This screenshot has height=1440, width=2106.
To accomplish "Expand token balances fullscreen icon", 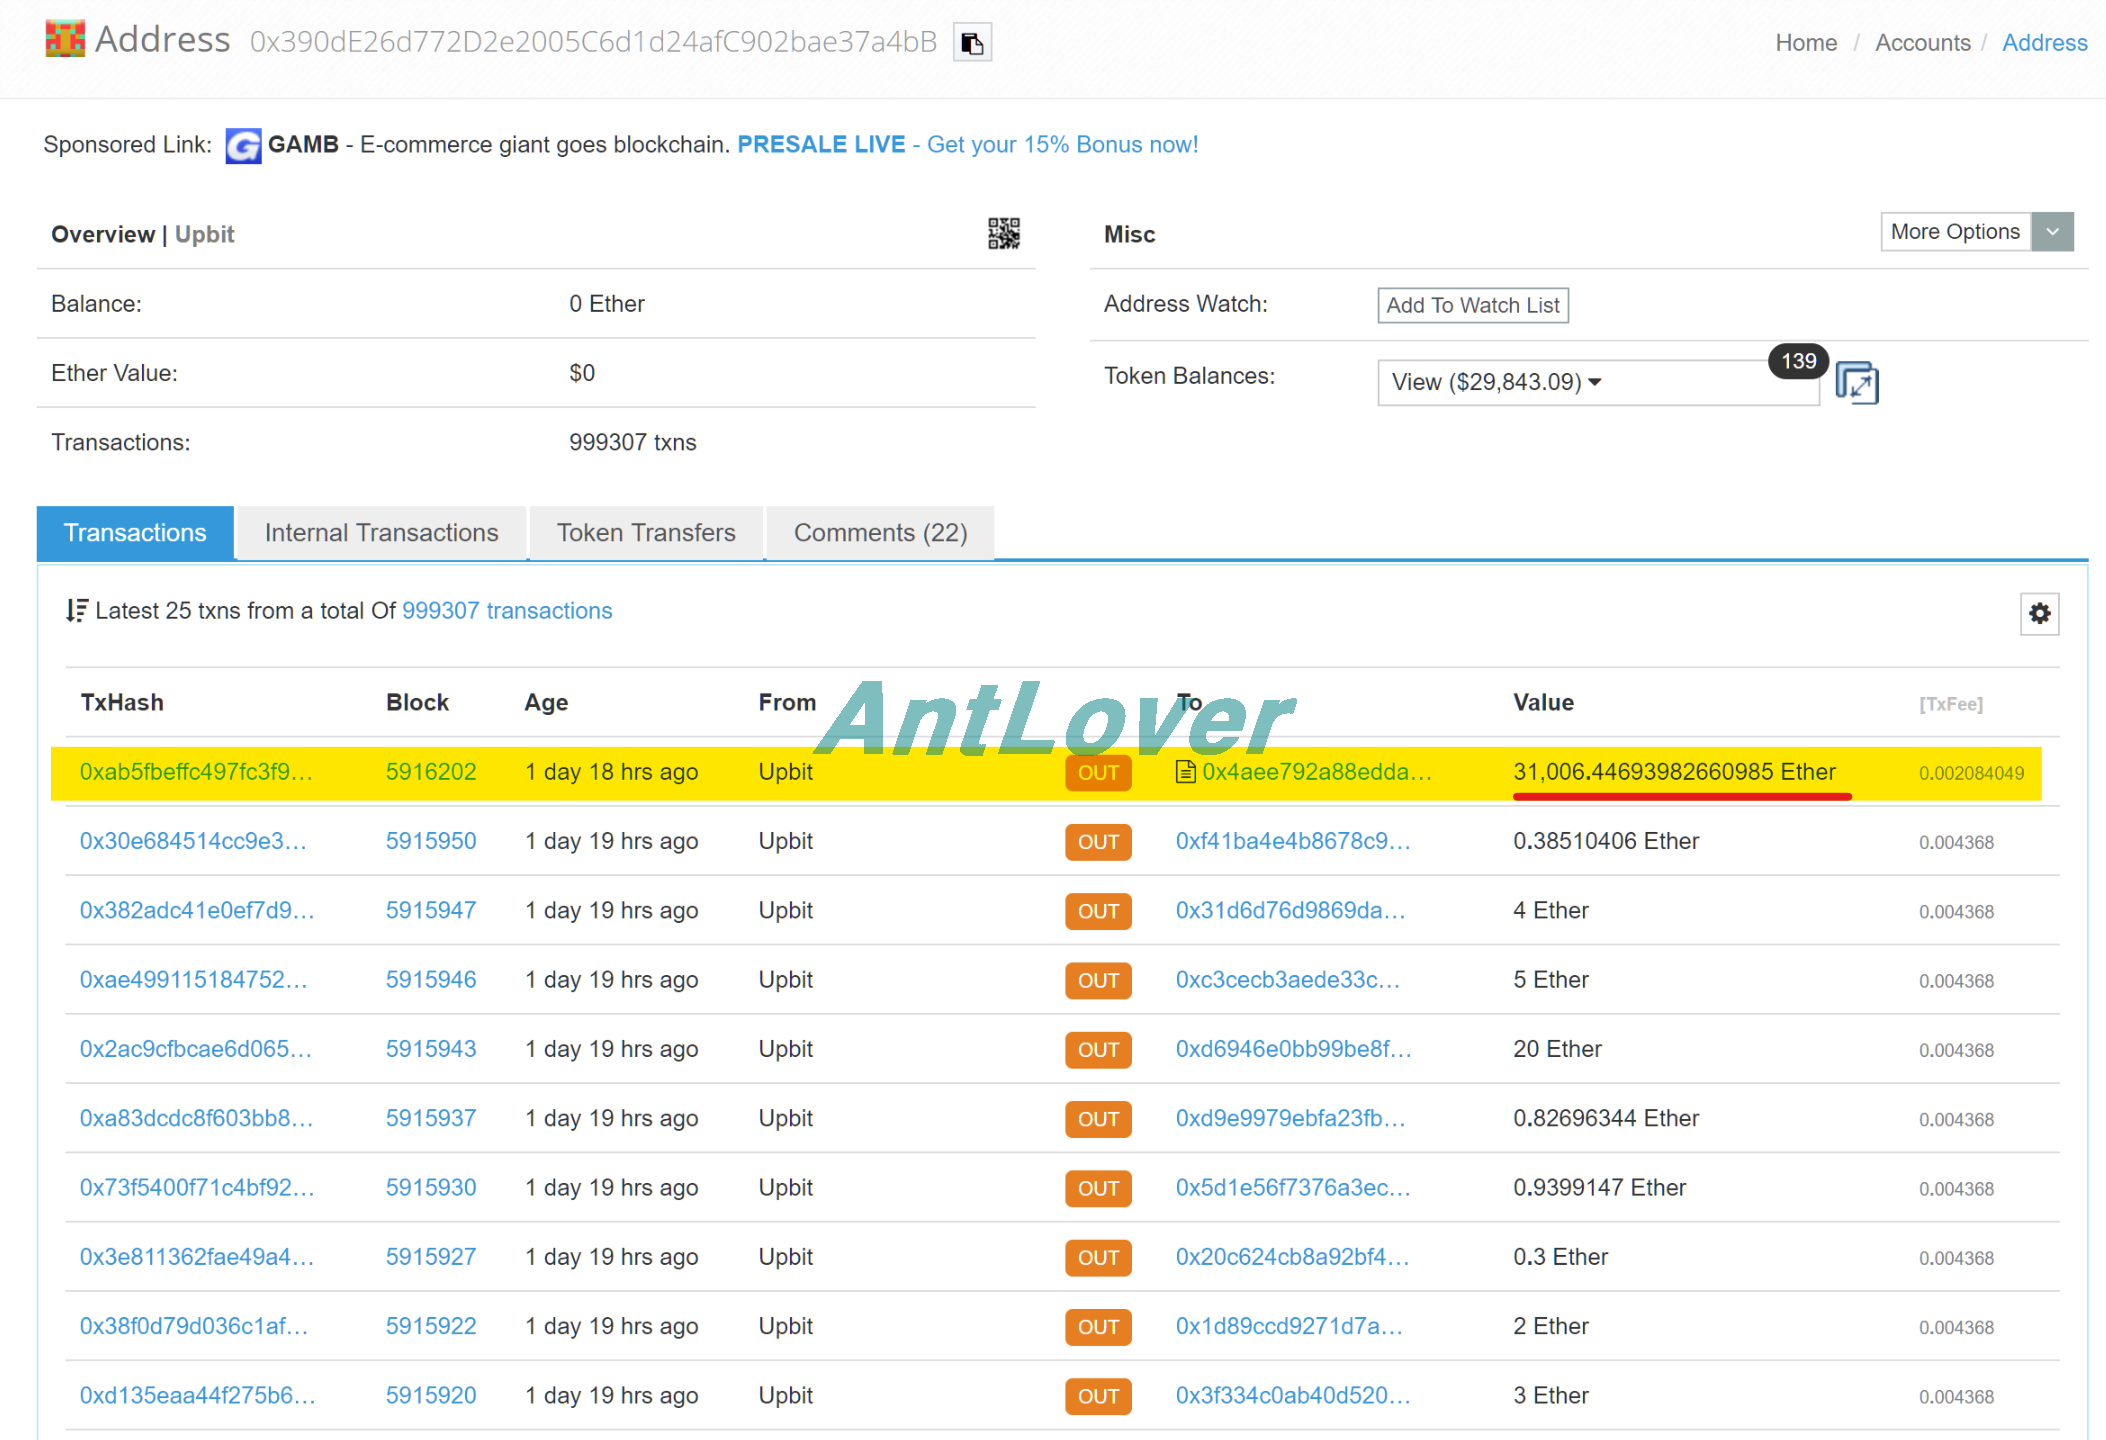I will pyautogui.click(x=1857, y=383).
